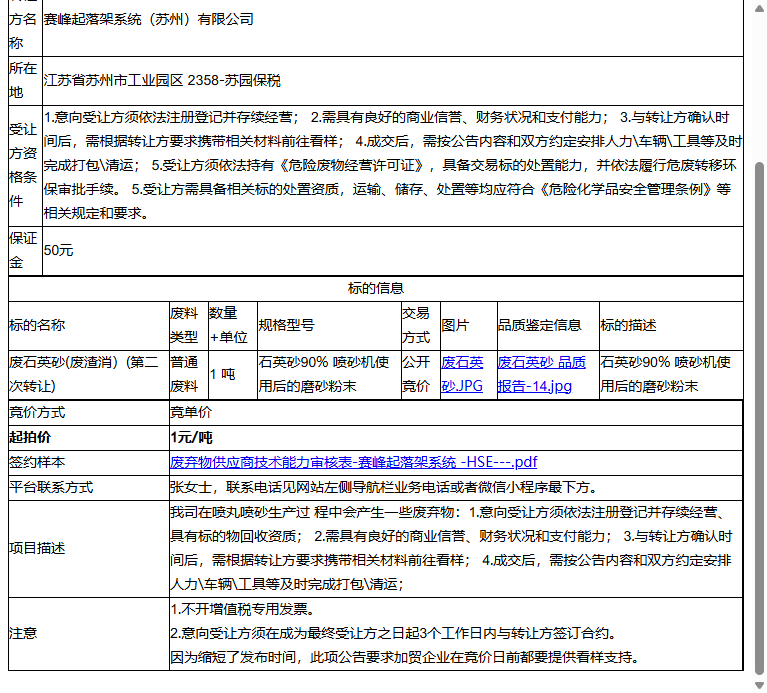The height and width of the screenshot is (693, 767).
Task: Click the bold 起拍价 label
Action: click(30, 438)
